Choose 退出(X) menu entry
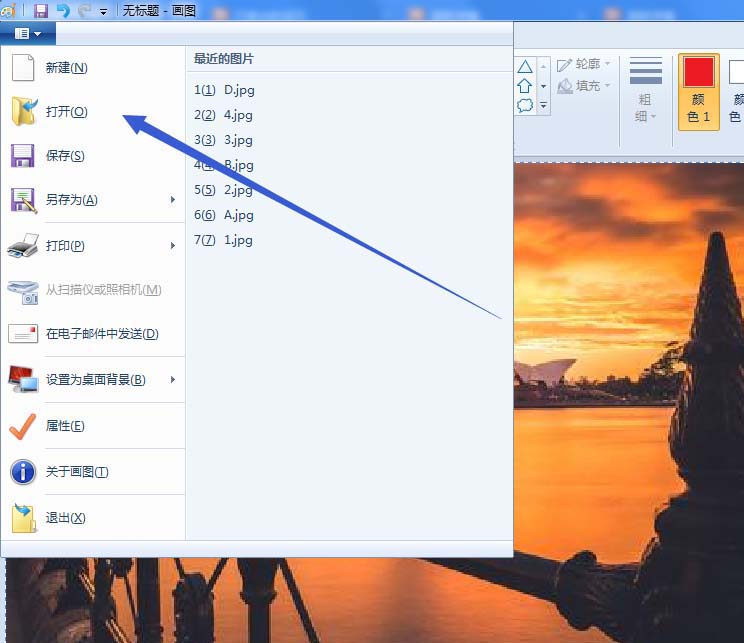 pos(95,518)
